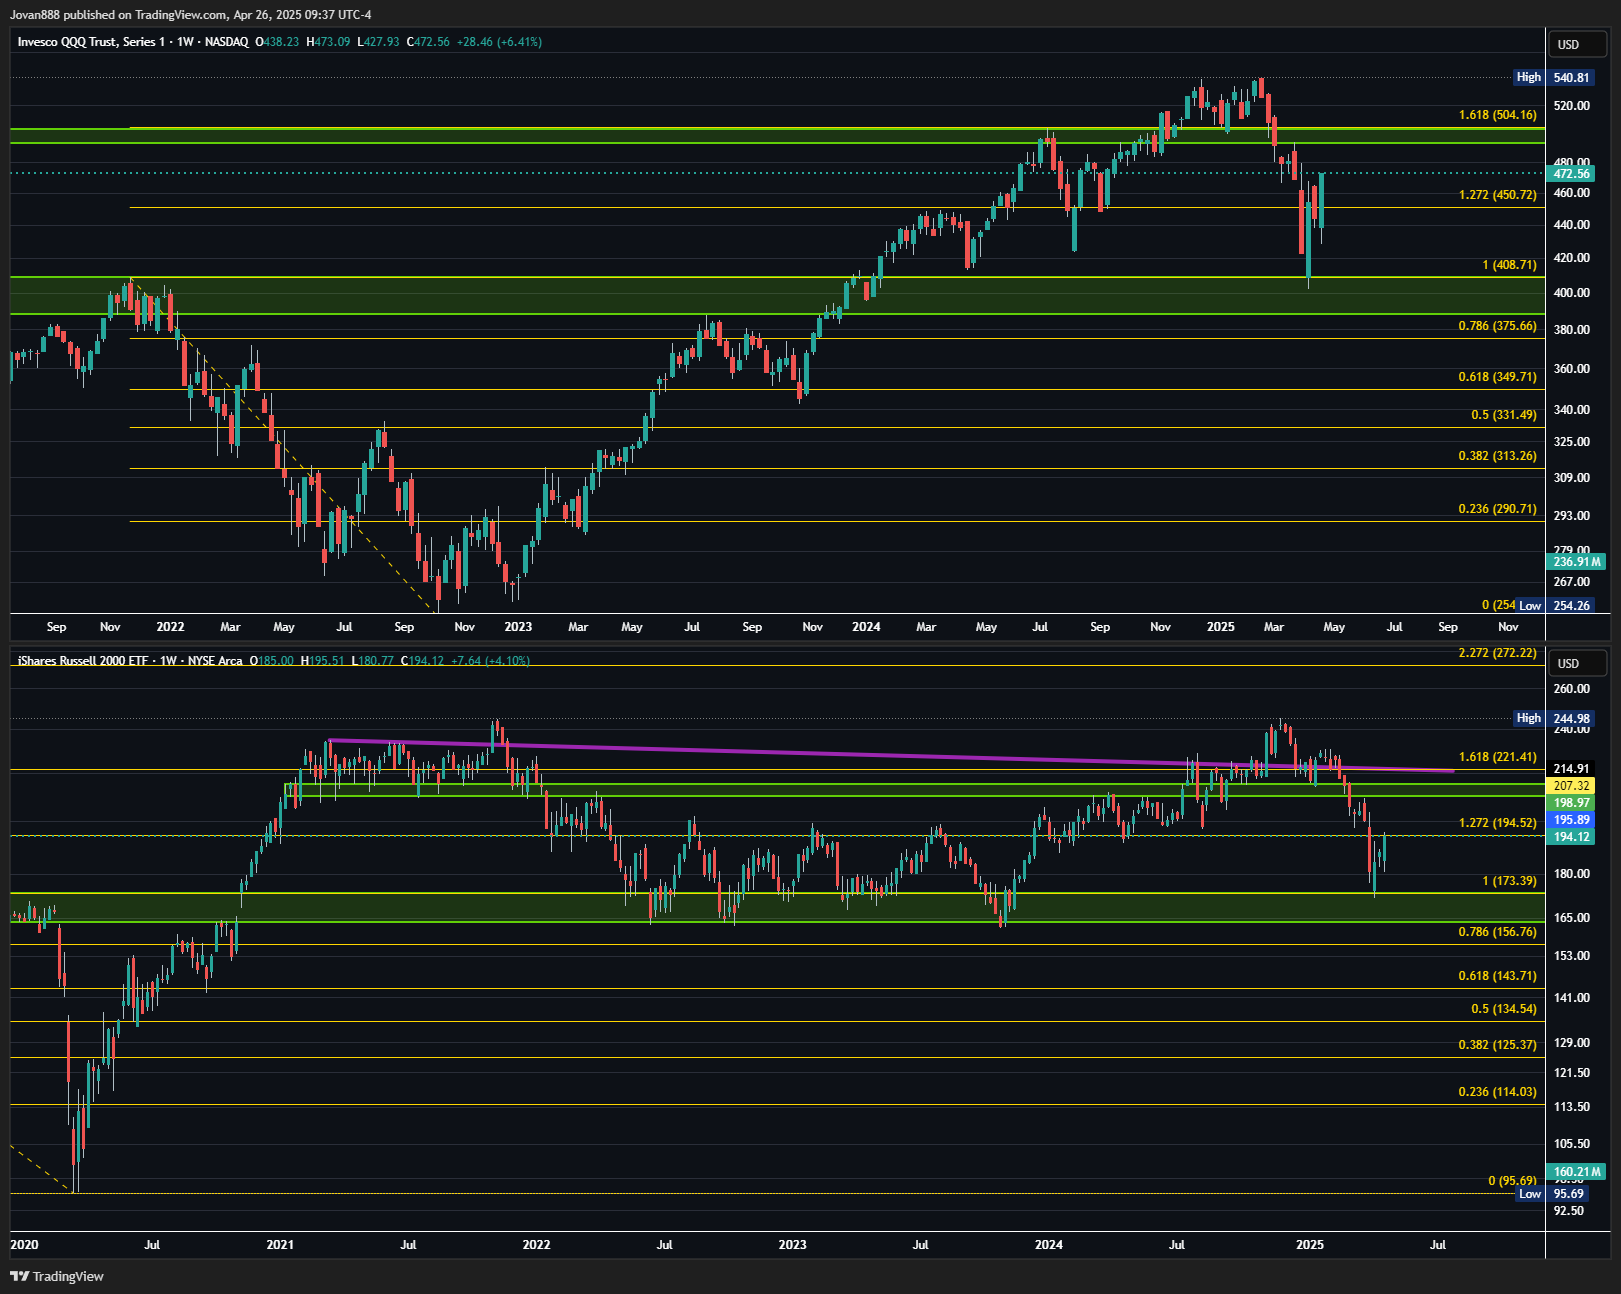Click the 0.236 (114.03) Fibonacci label

point(1497,1092)
